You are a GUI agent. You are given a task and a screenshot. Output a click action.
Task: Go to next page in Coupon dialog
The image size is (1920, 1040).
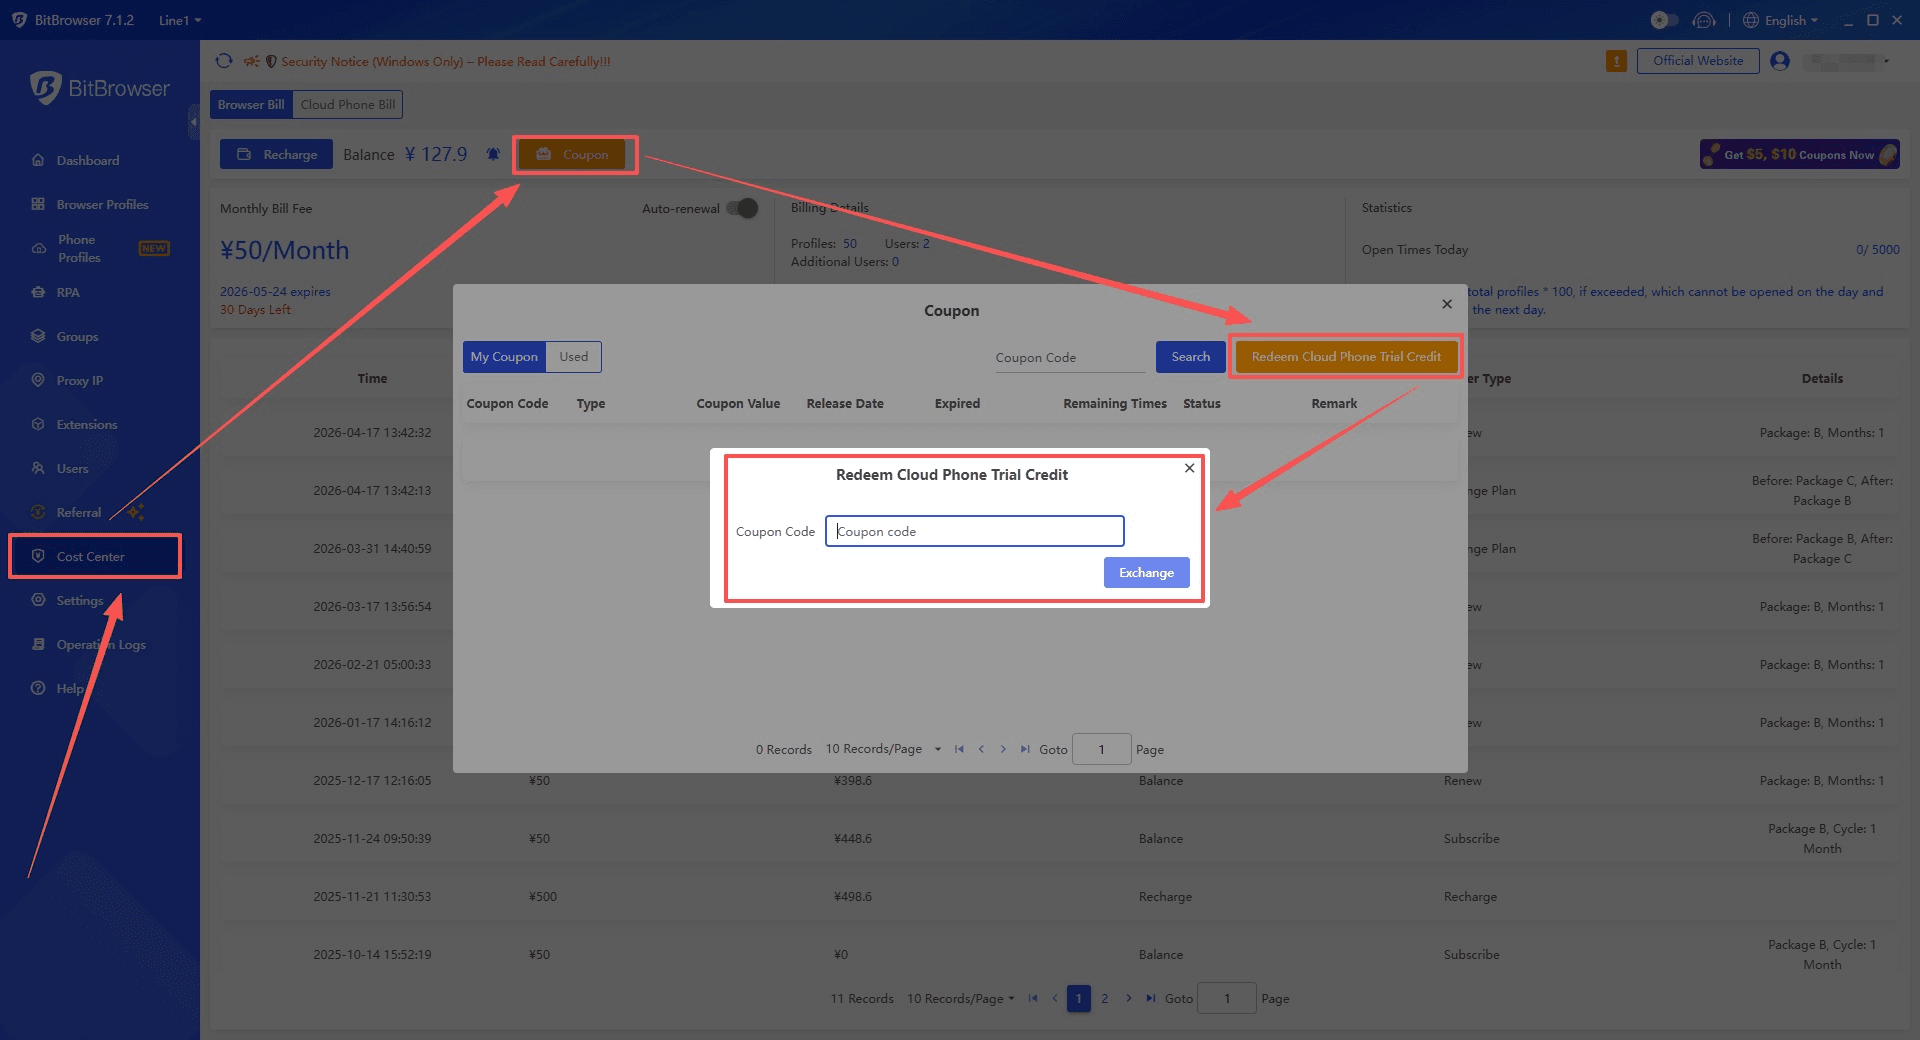point(1003,749)
